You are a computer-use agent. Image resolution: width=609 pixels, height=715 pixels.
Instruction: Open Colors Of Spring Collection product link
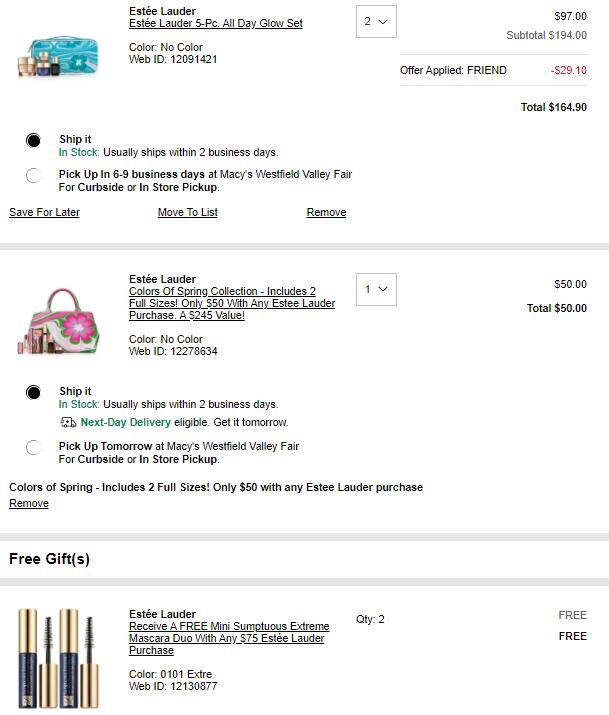point(231,303)
